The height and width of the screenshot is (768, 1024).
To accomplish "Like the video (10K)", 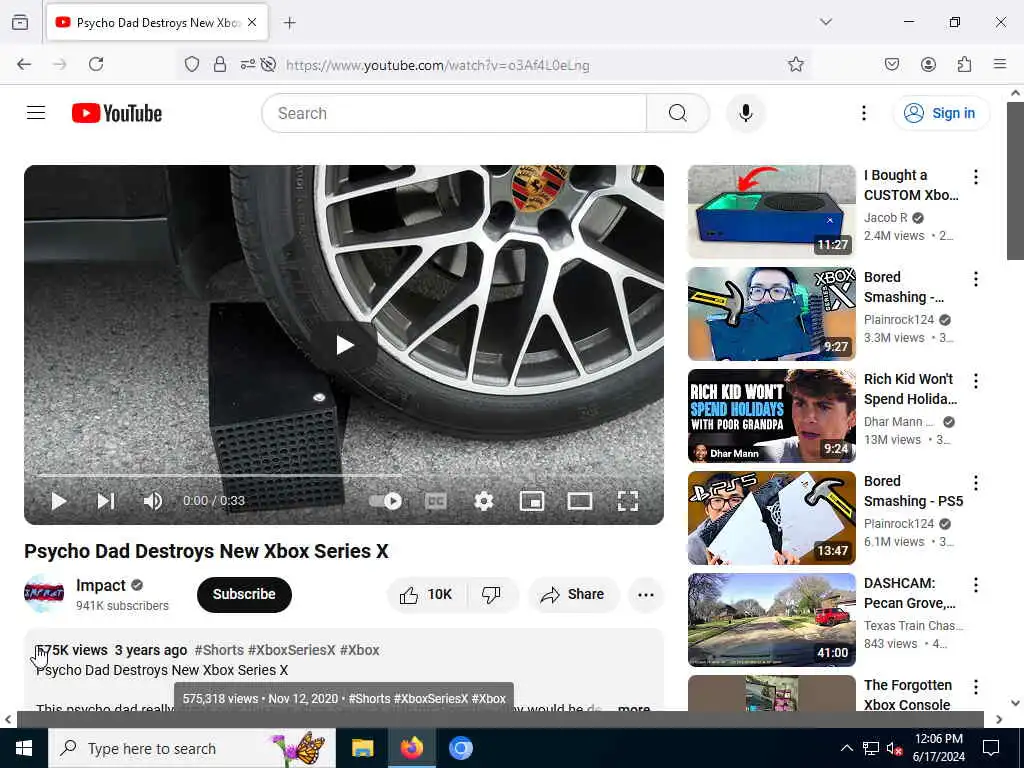I will pyautogui.click(x=426, y=594).
